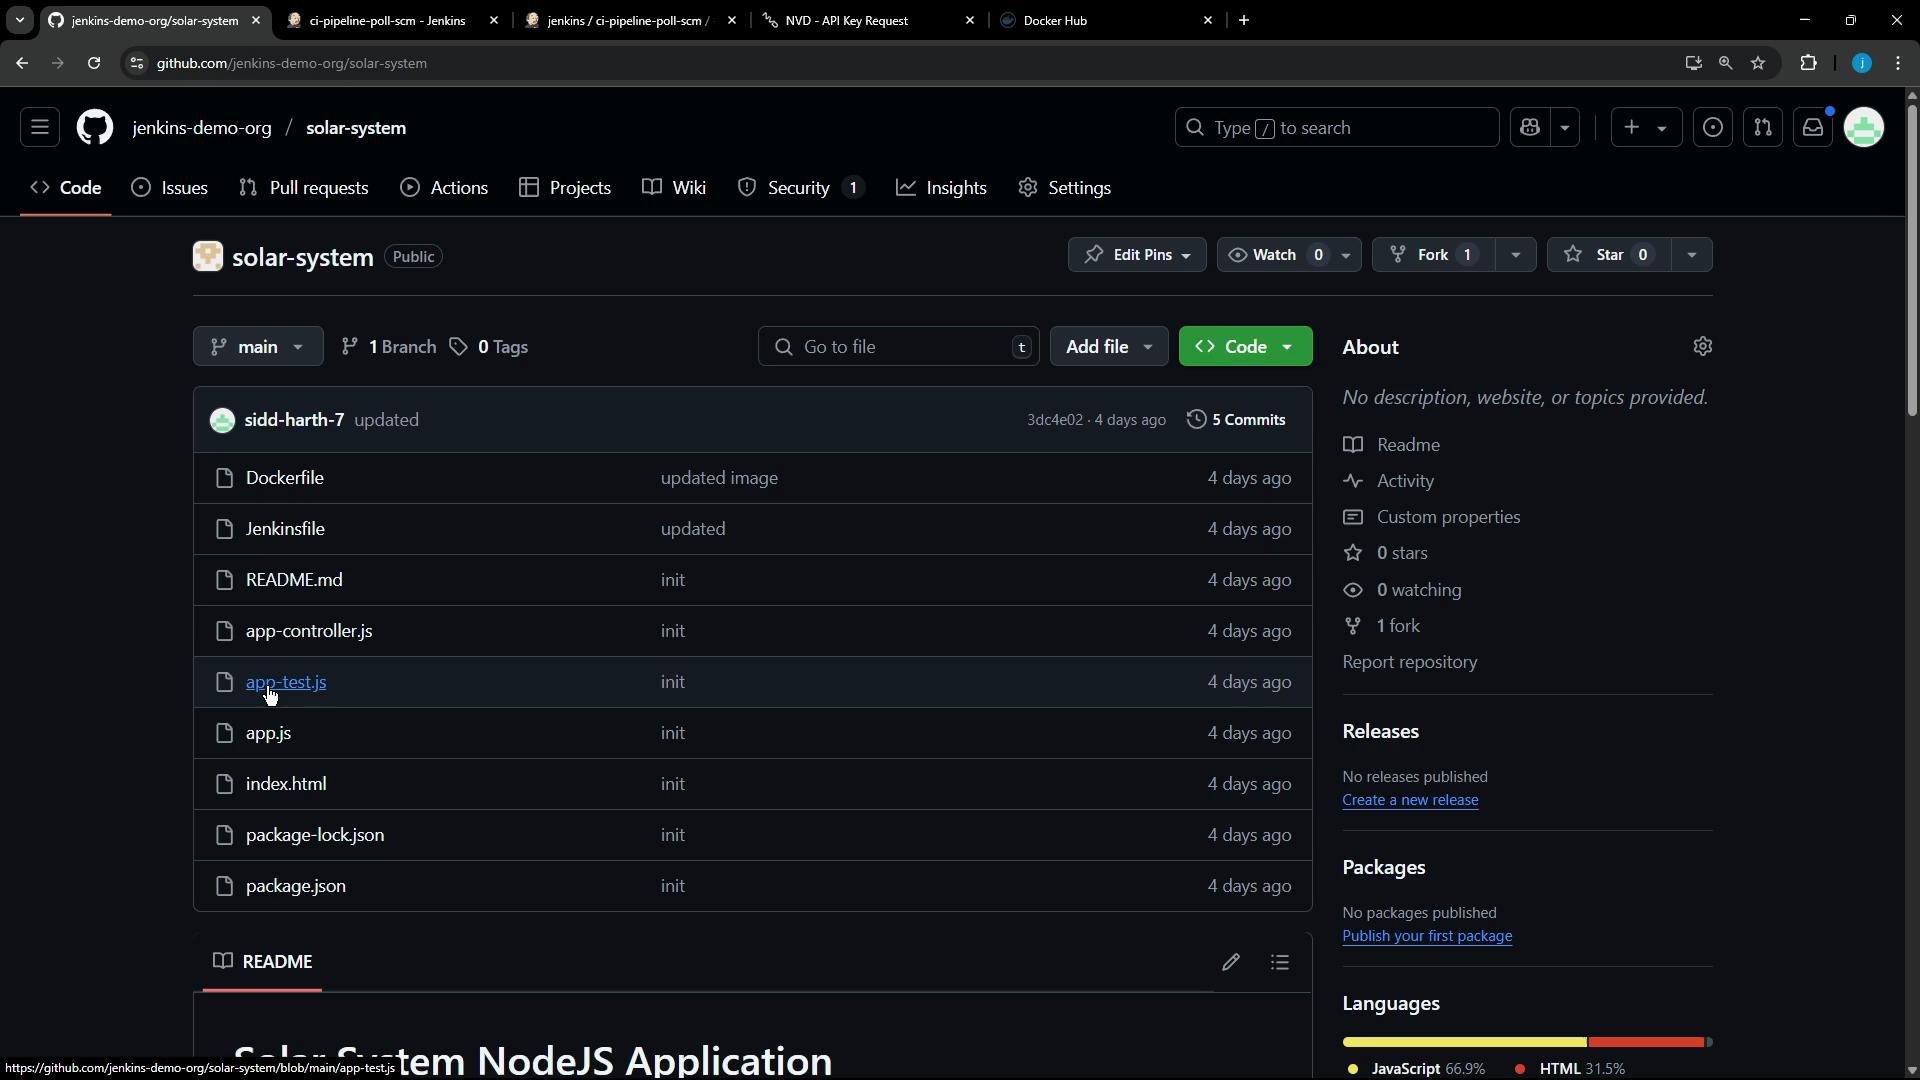Reload the page in the browser
1920x1080 pixels.
[94, 63]
